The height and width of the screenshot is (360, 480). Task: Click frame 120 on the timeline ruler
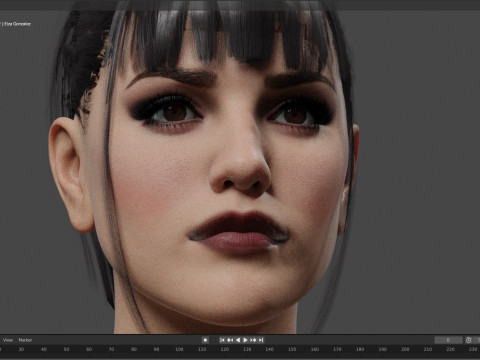[224, 349]
